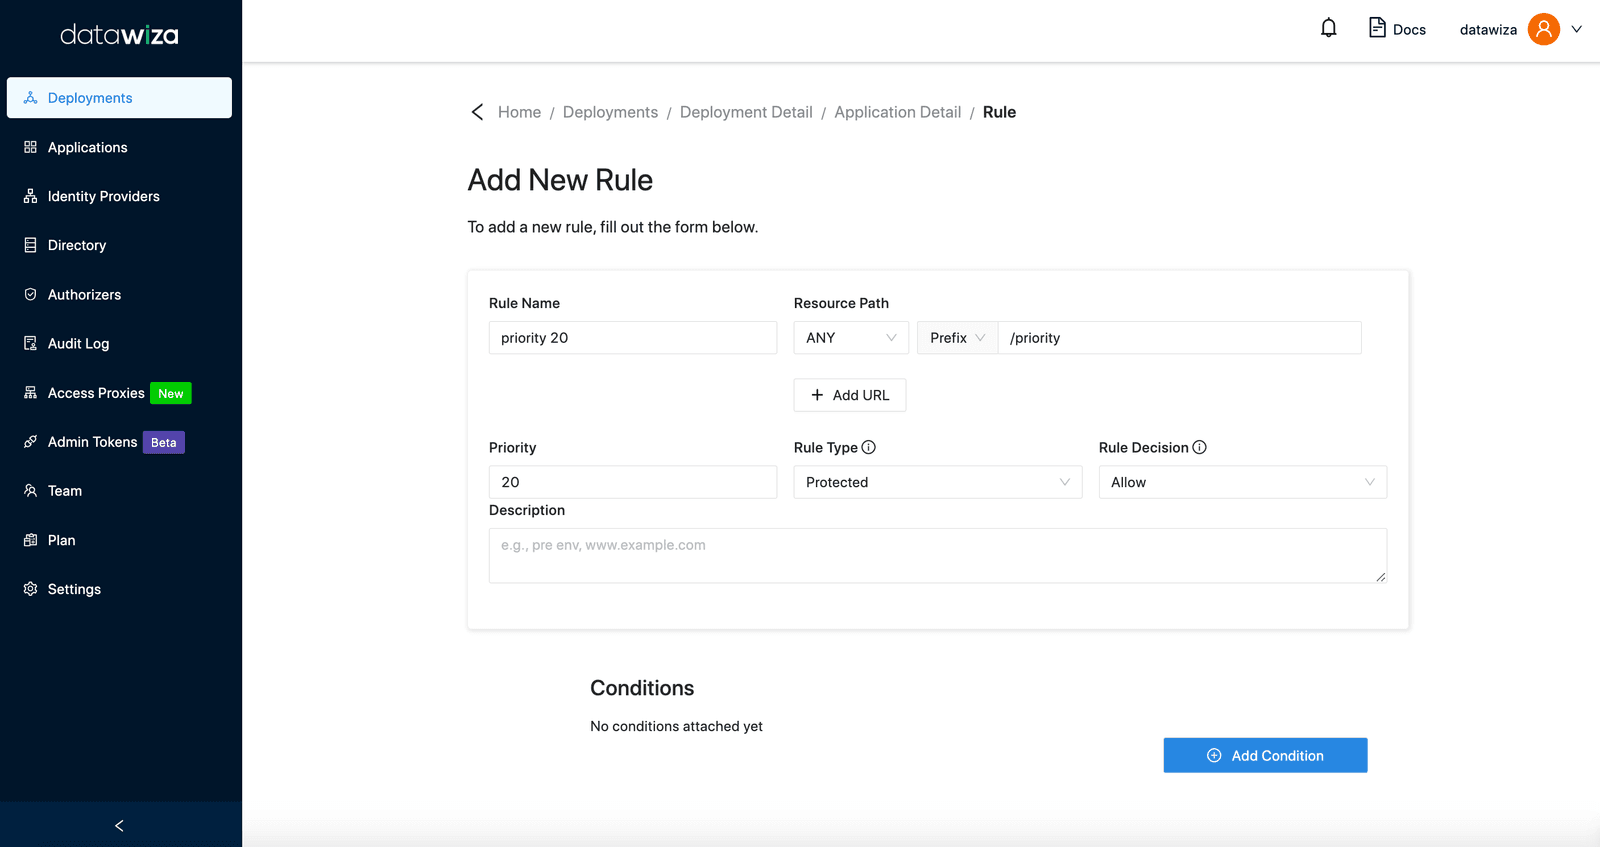
Task: Open the Prefix match dropdown
Action: (x=957, y=338)
